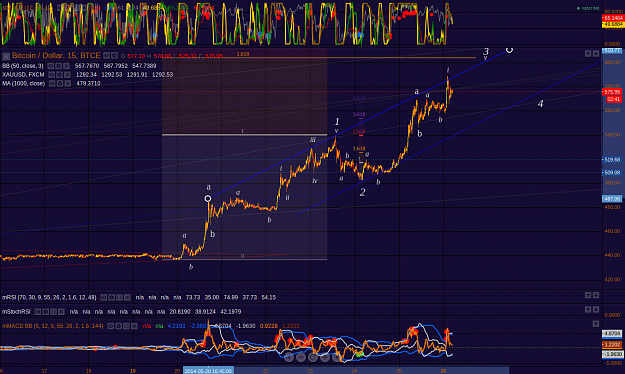View mRSI indicator source code
Screen dimensions: 625x374
(119, 297)
